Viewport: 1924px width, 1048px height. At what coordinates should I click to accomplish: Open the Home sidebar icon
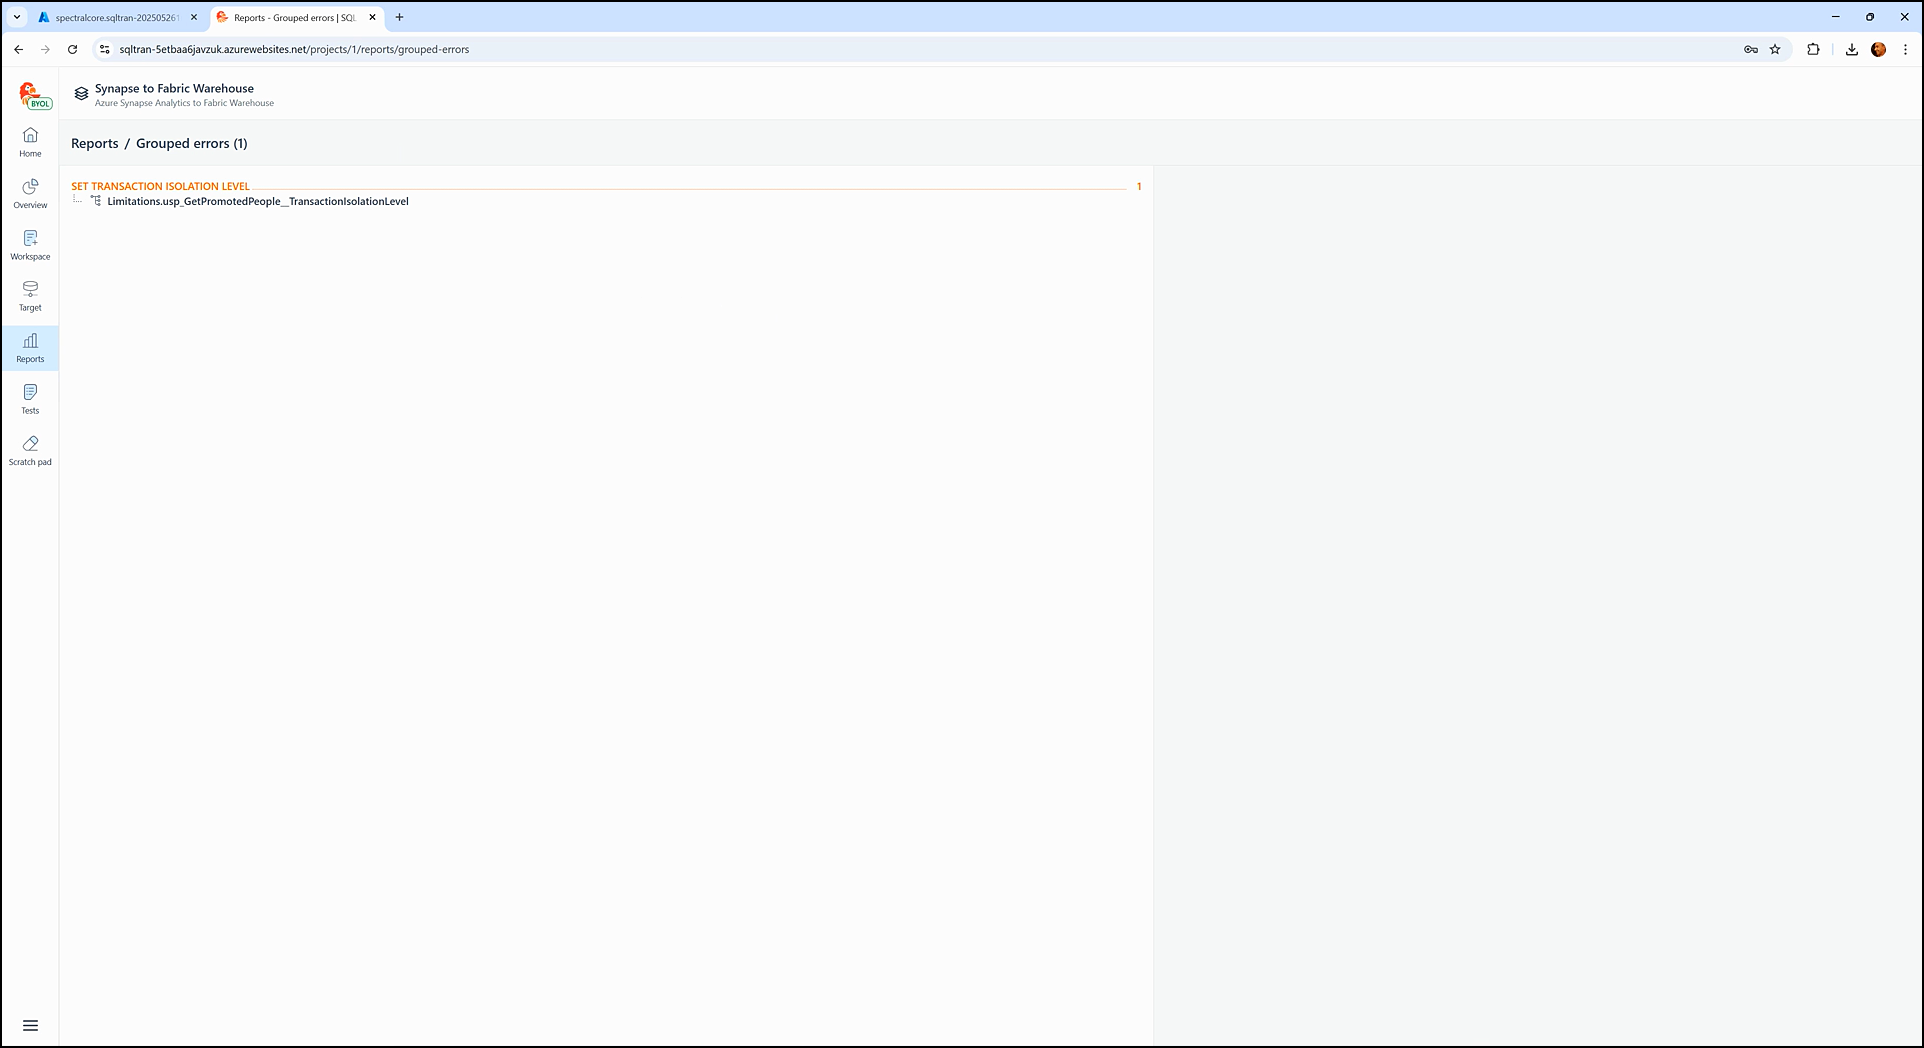30,142
